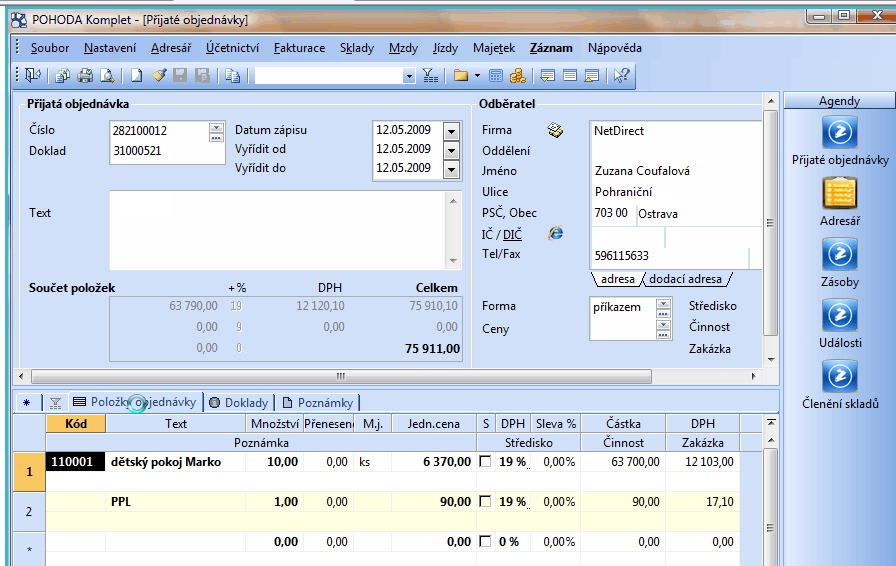
Task: Click the asterisk tab icon
Action: tap(27, 402)
